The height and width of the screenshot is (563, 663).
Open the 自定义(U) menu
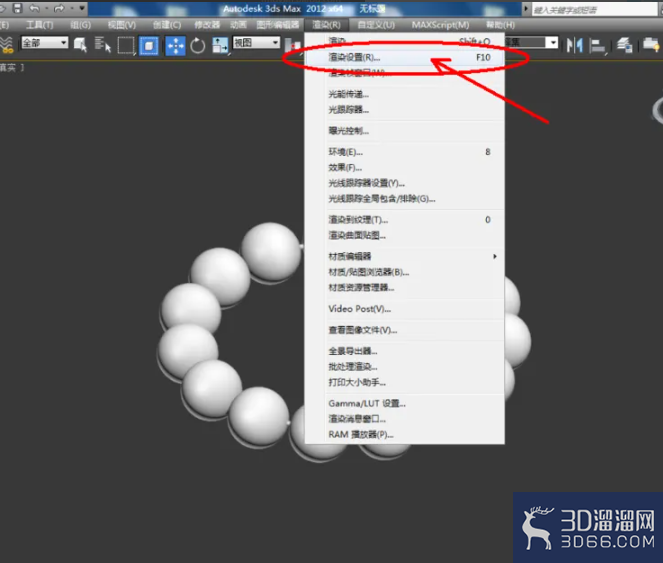pyautogui.click(x=376, y=25)
